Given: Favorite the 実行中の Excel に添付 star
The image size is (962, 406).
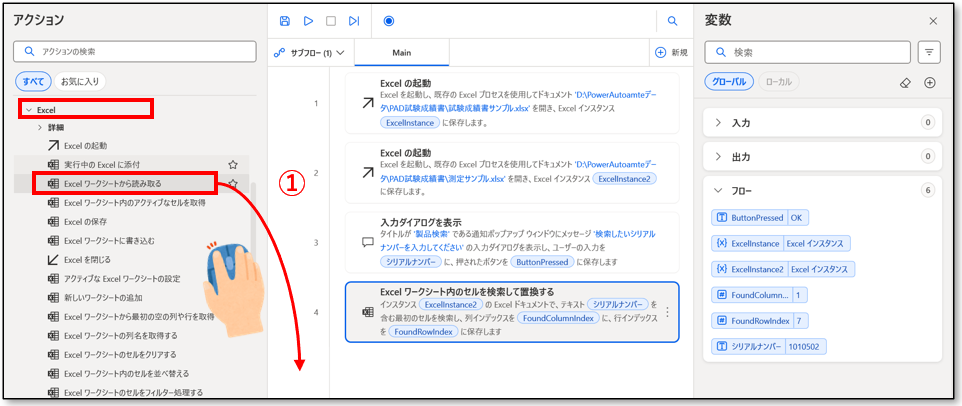Looking at the screenshot, I should pos(233,164).
